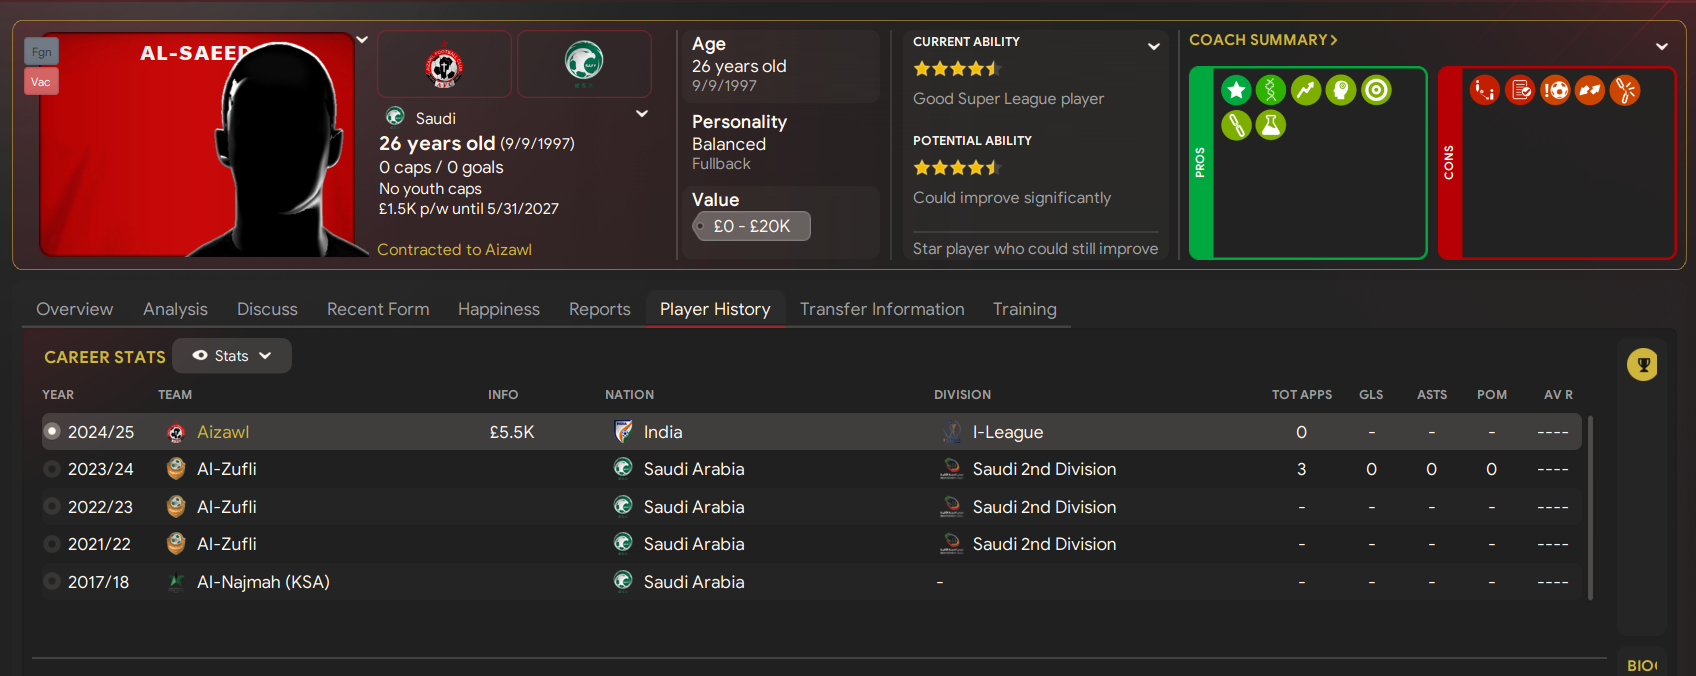The image size is (1696, 676).
Task: Click the career stats table scrollbar
Action: coord(1590,507)
